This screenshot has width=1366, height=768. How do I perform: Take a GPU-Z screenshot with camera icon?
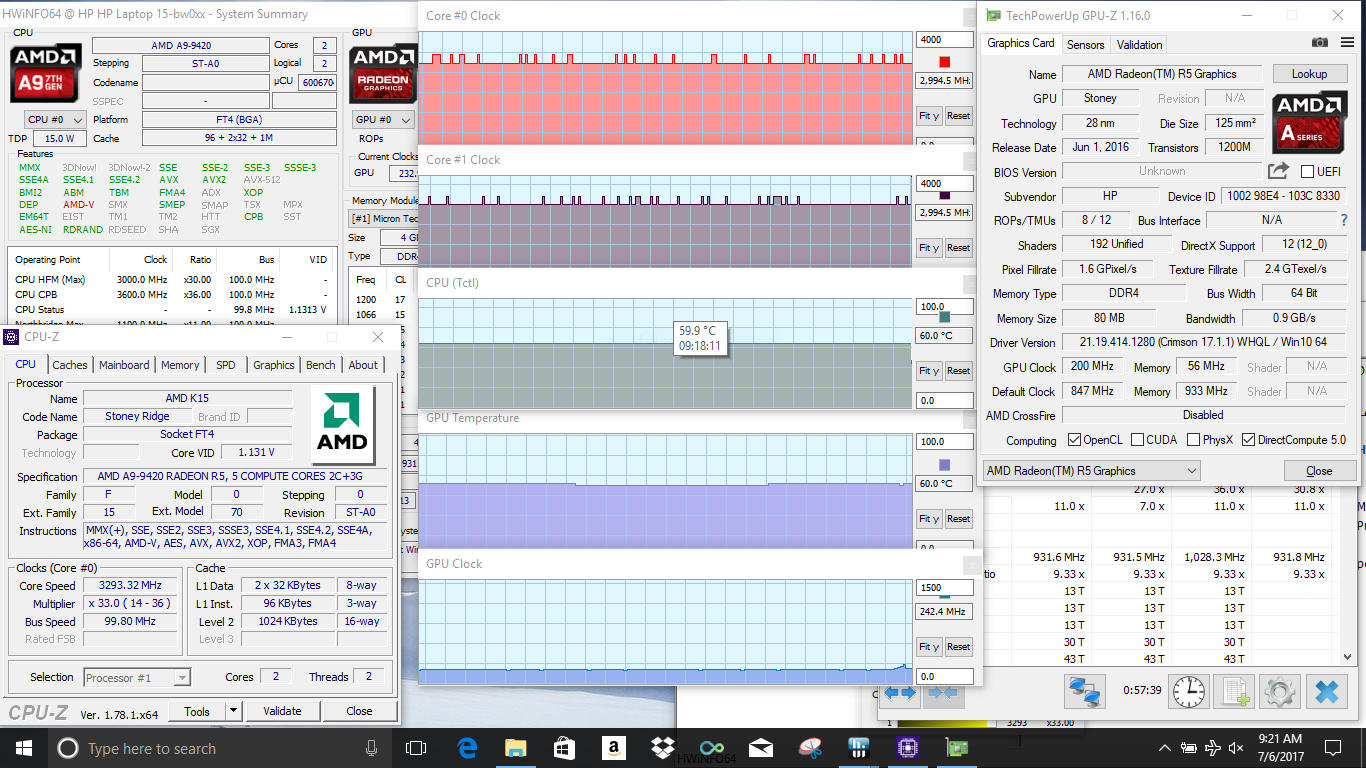[x=1320, y=43]
